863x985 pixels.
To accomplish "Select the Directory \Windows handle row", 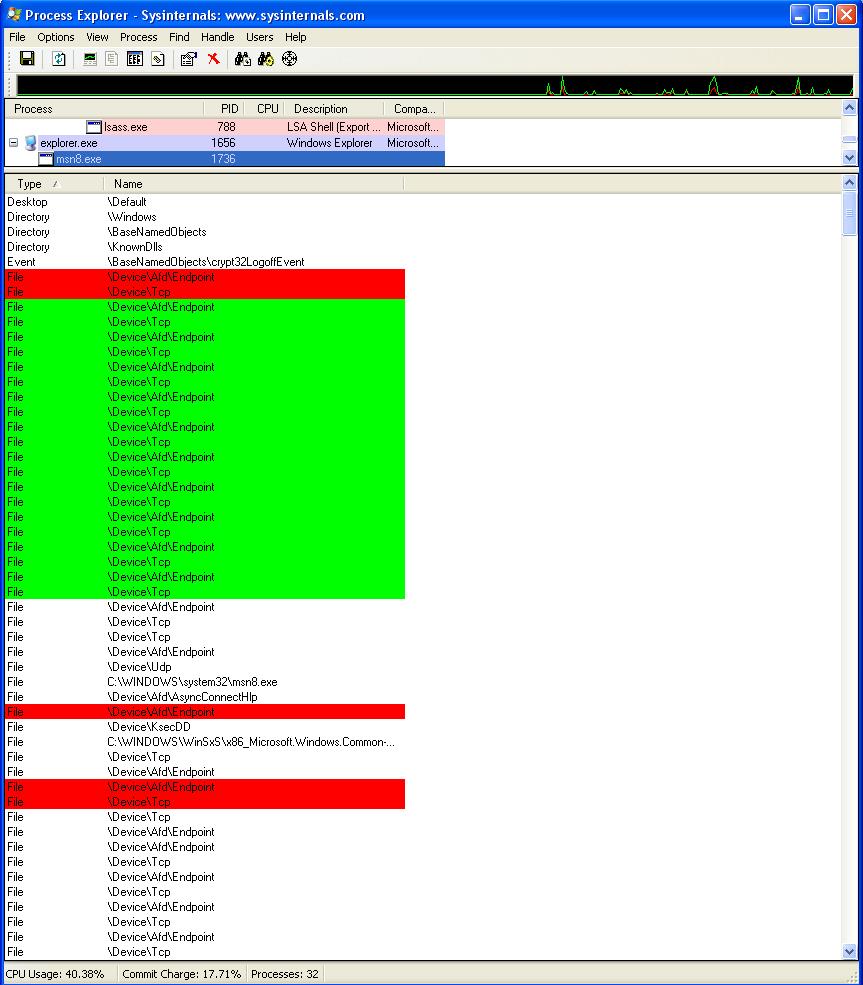I will click(x=205, y=217).
